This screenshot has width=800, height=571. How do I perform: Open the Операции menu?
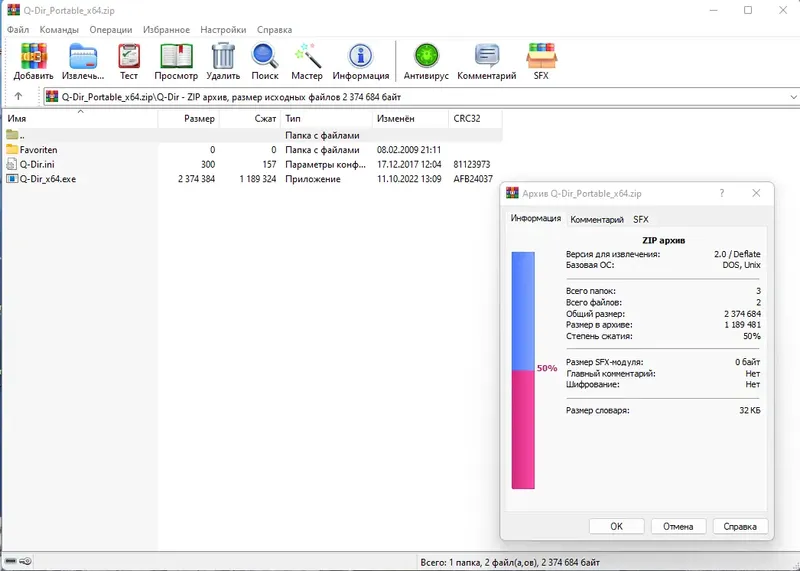(111, 30)
